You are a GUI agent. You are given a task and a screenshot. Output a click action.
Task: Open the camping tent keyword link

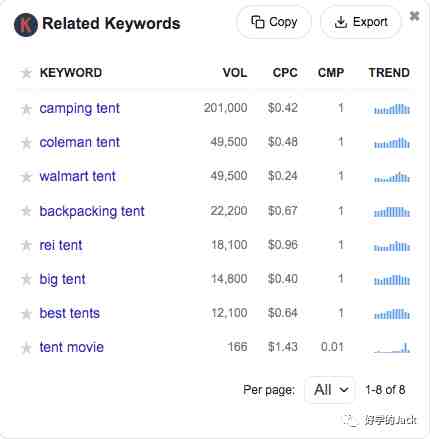[79, 109]
